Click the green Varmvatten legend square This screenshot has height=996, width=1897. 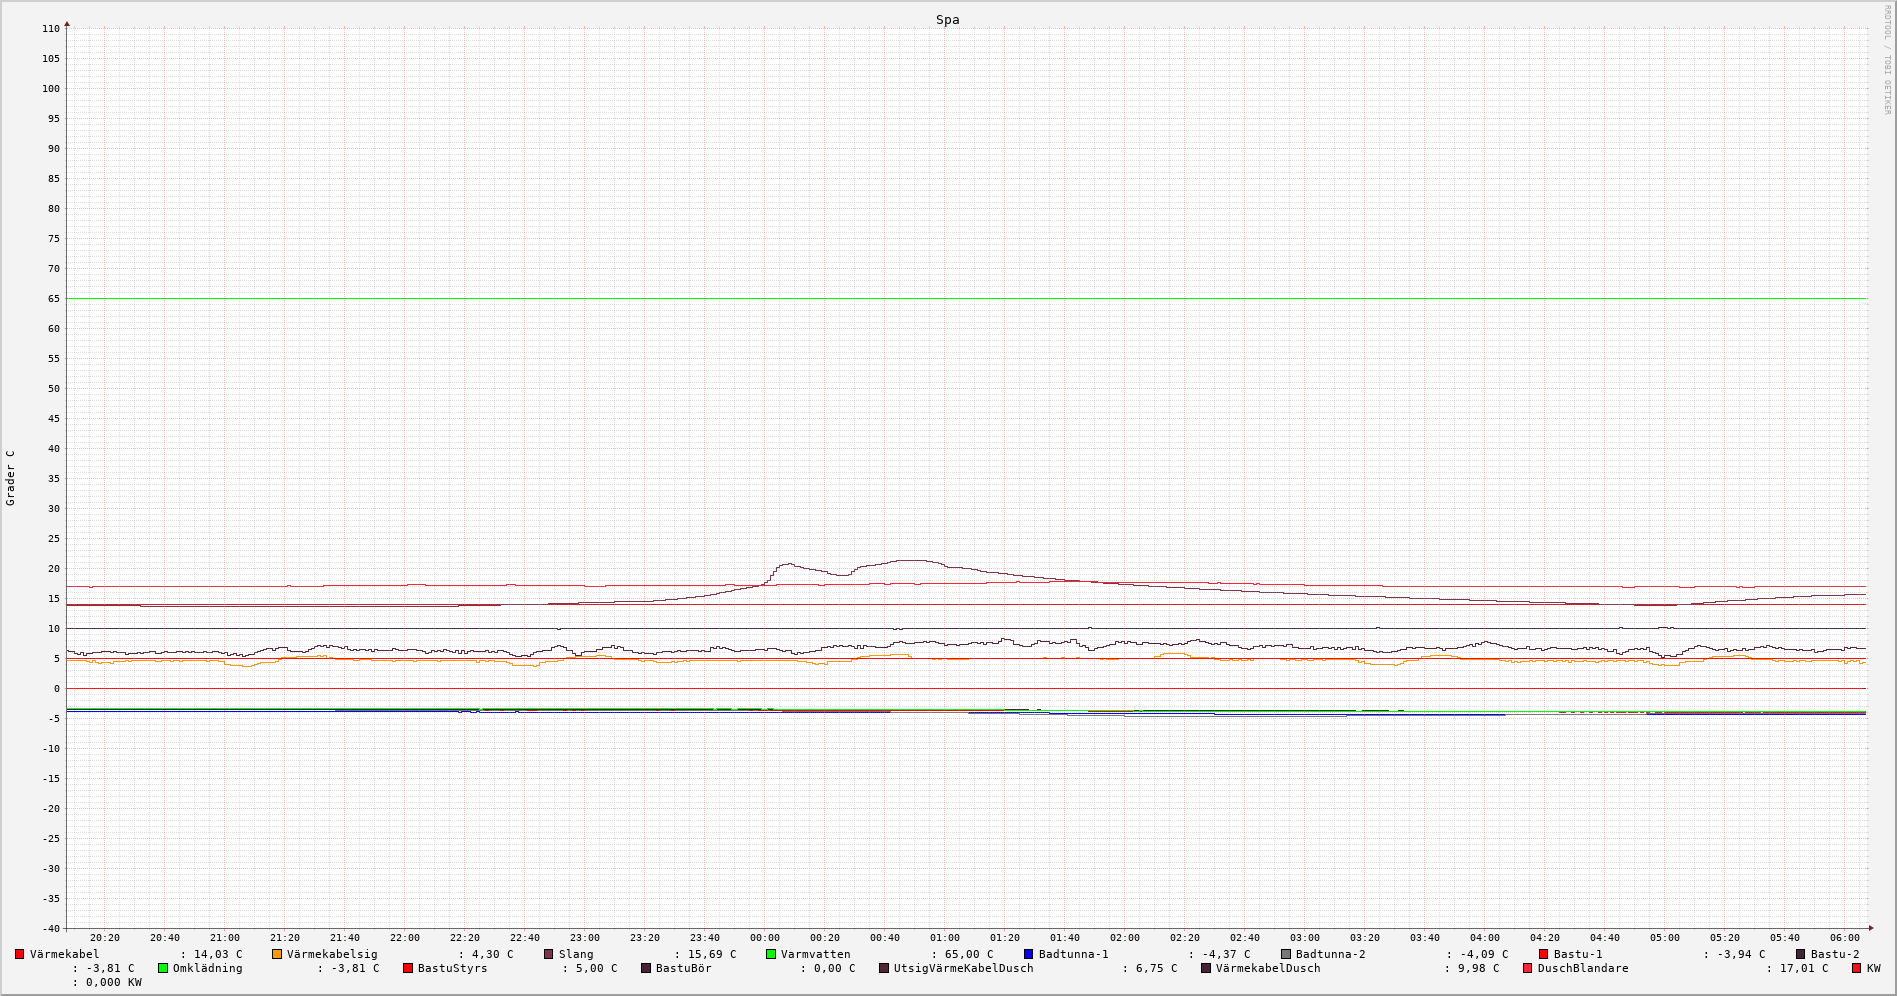(x=771, y=954)
